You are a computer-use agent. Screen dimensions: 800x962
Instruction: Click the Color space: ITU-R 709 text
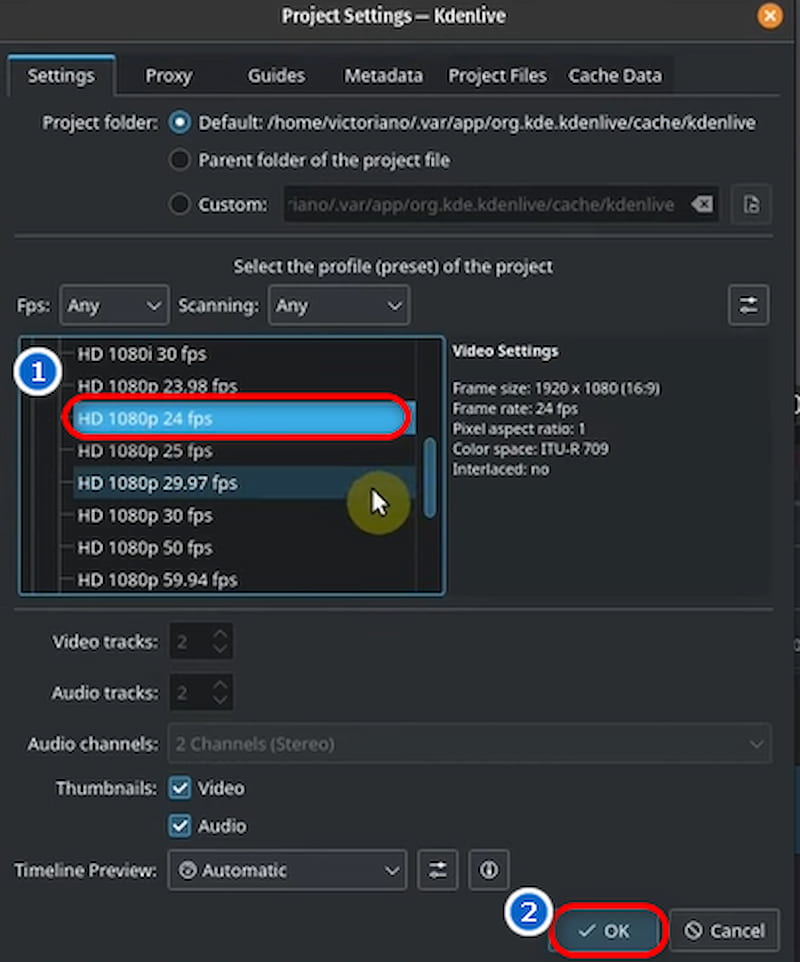click(x=530, y=449)
